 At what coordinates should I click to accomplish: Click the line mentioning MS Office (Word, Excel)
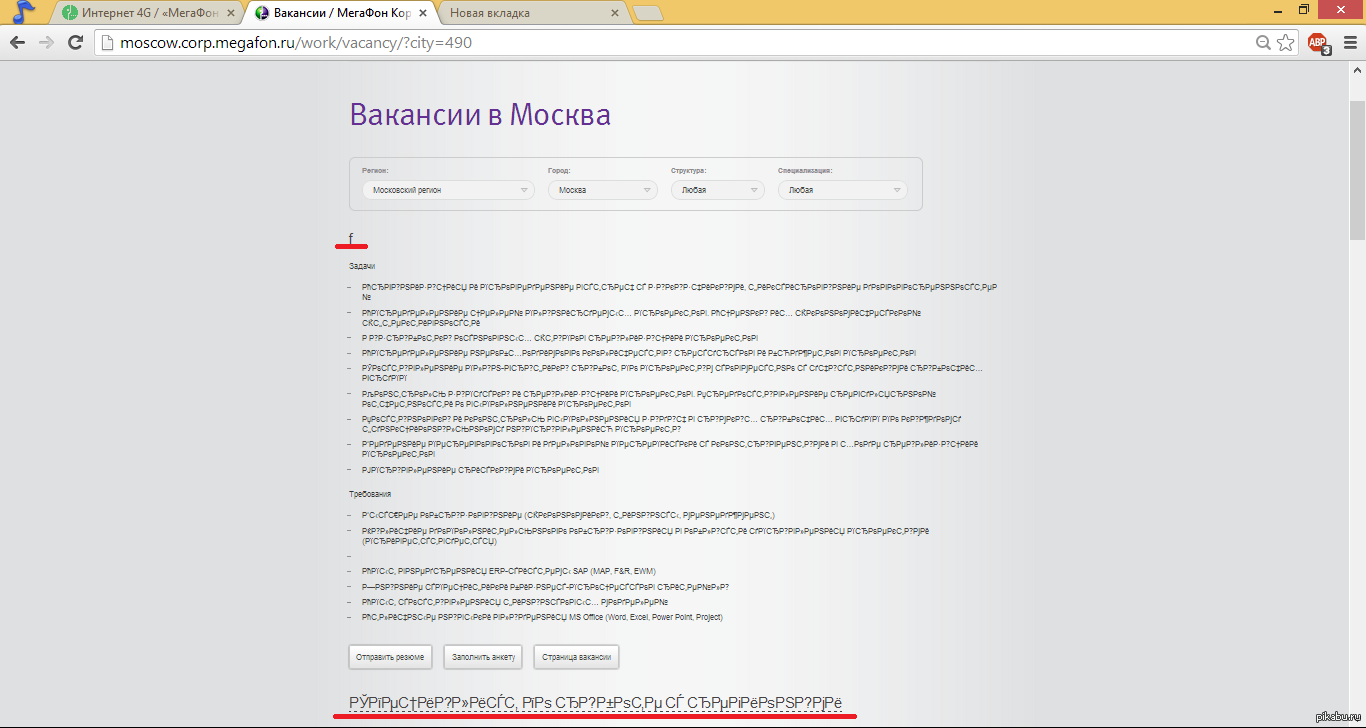542,618
